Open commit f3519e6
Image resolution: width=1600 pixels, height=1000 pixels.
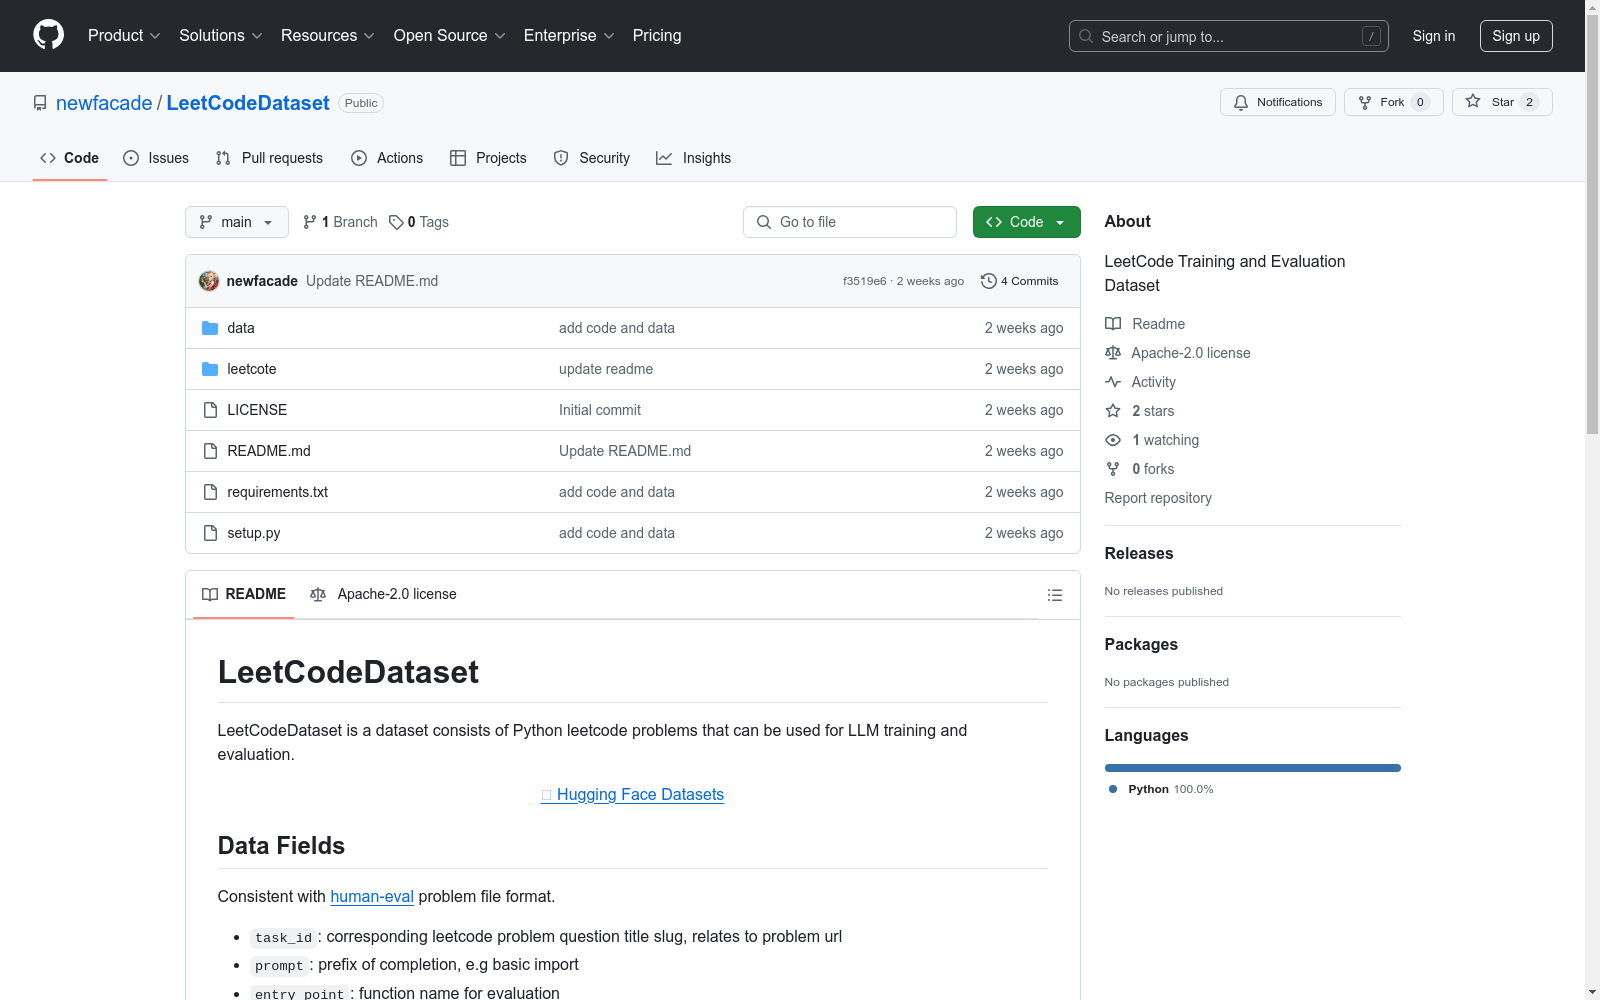click(865, 281)
